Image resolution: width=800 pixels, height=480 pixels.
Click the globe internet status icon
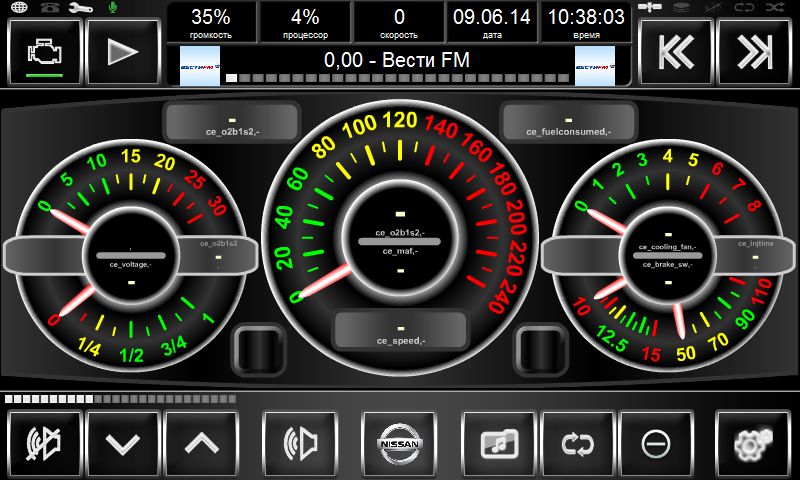19,8
